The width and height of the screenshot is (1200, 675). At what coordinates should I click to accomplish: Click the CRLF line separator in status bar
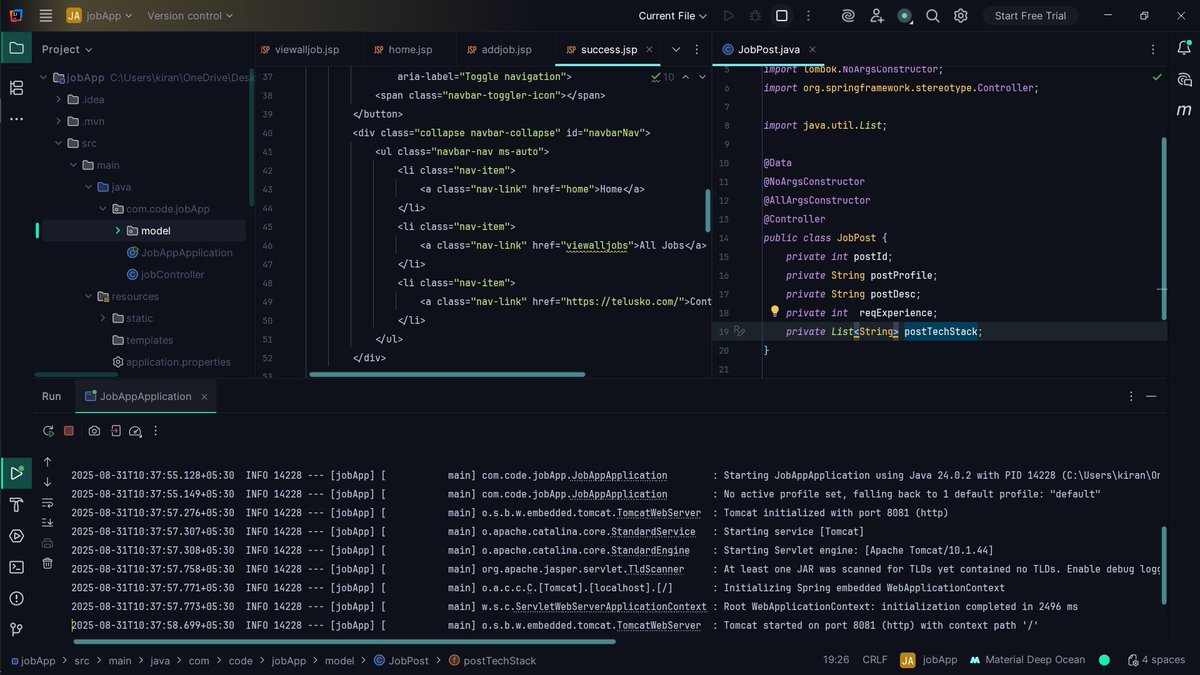(x=874, y=660)
